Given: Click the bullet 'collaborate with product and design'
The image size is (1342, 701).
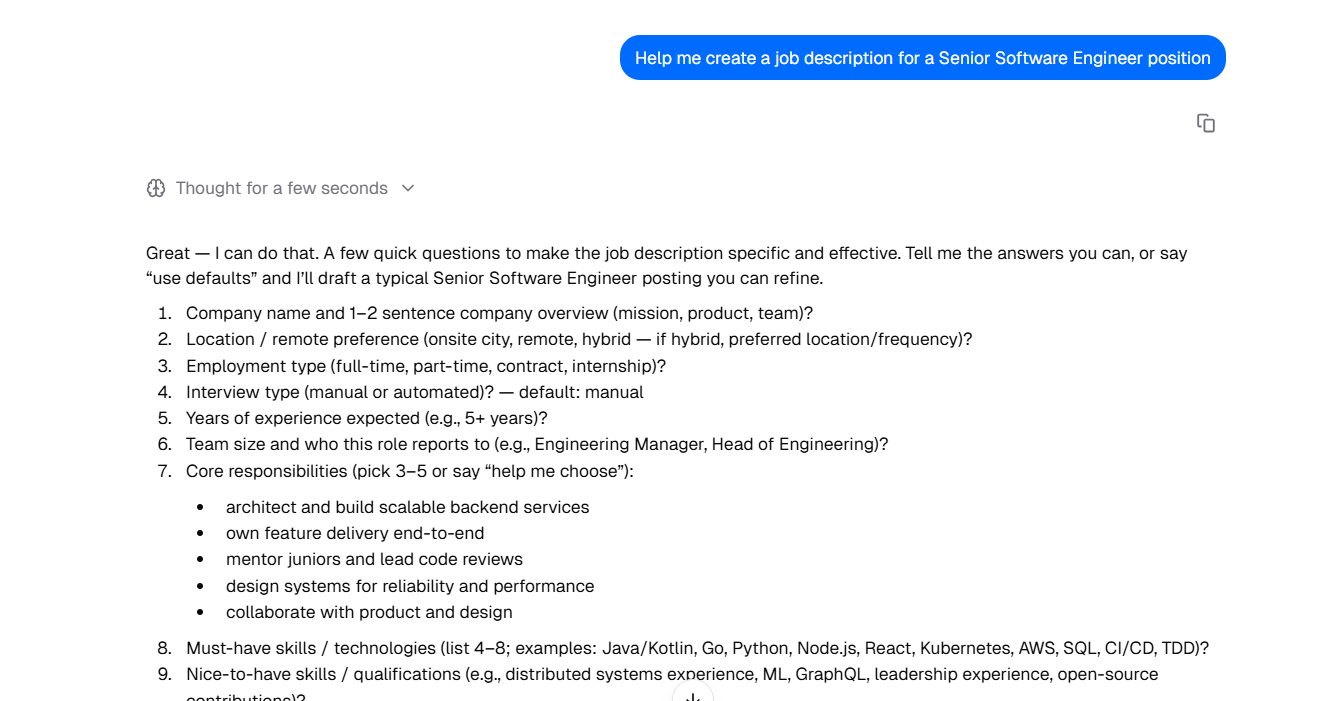Looking at the screenshot, I should pyautogui.click(x=368, y=612).
